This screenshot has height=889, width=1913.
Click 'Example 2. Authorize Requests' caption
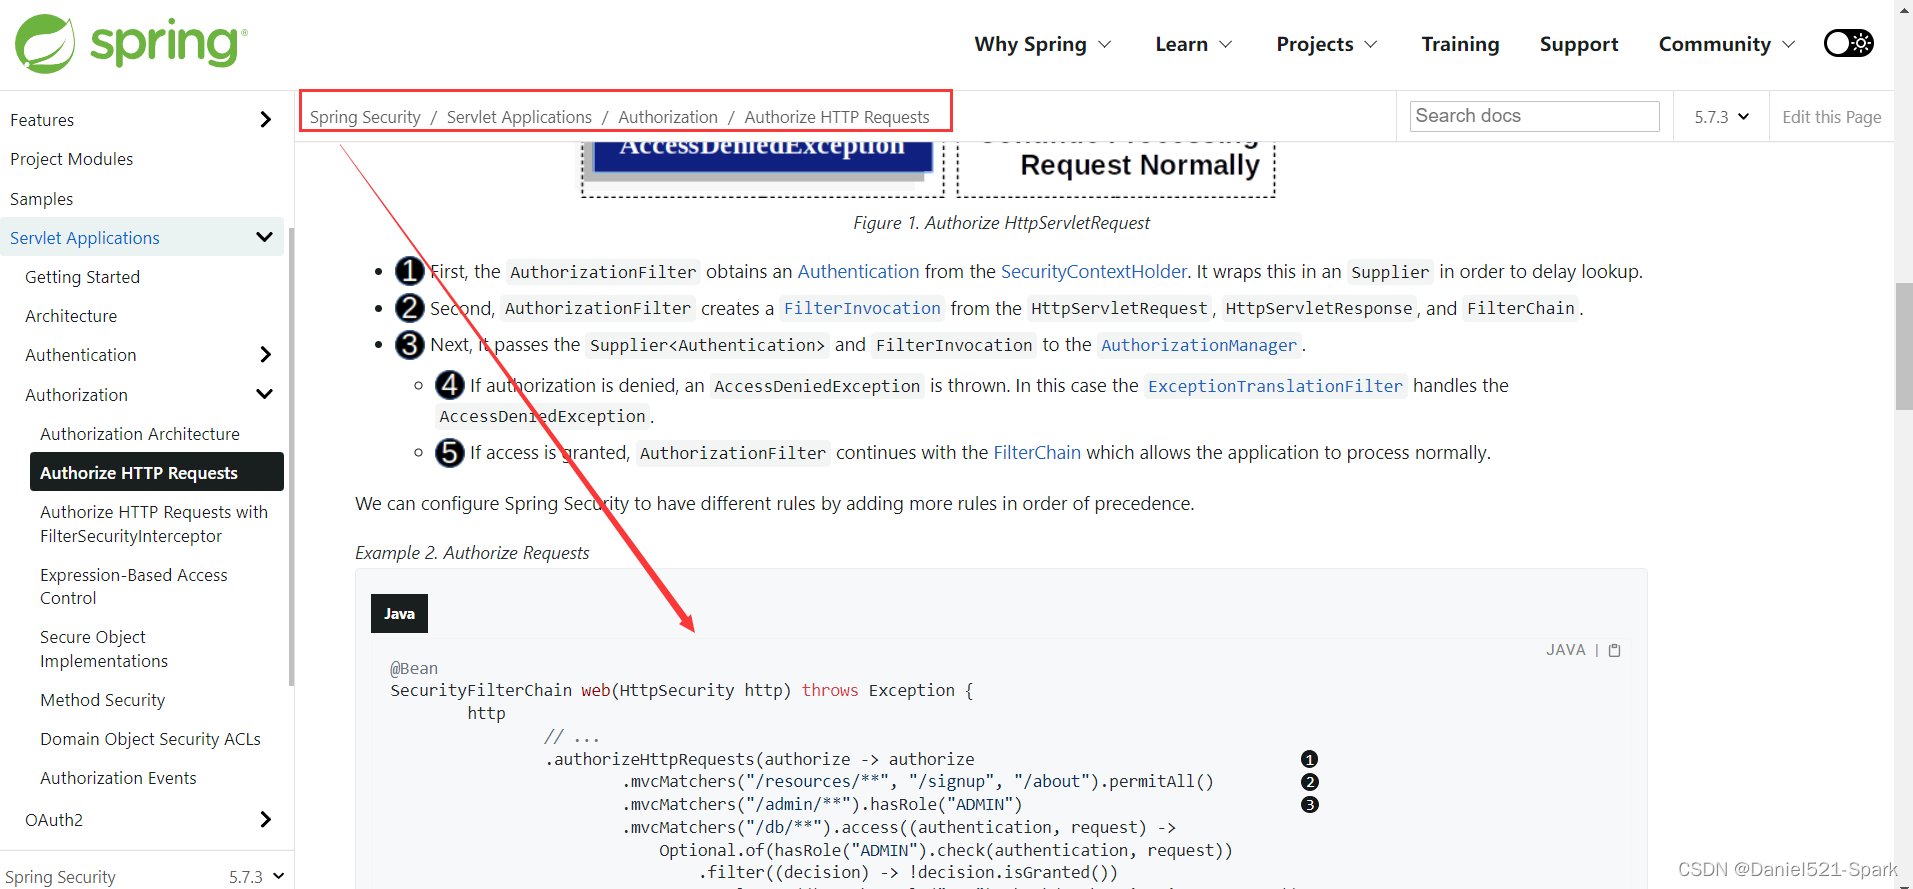pyautogui.click(x=472, y=553)
